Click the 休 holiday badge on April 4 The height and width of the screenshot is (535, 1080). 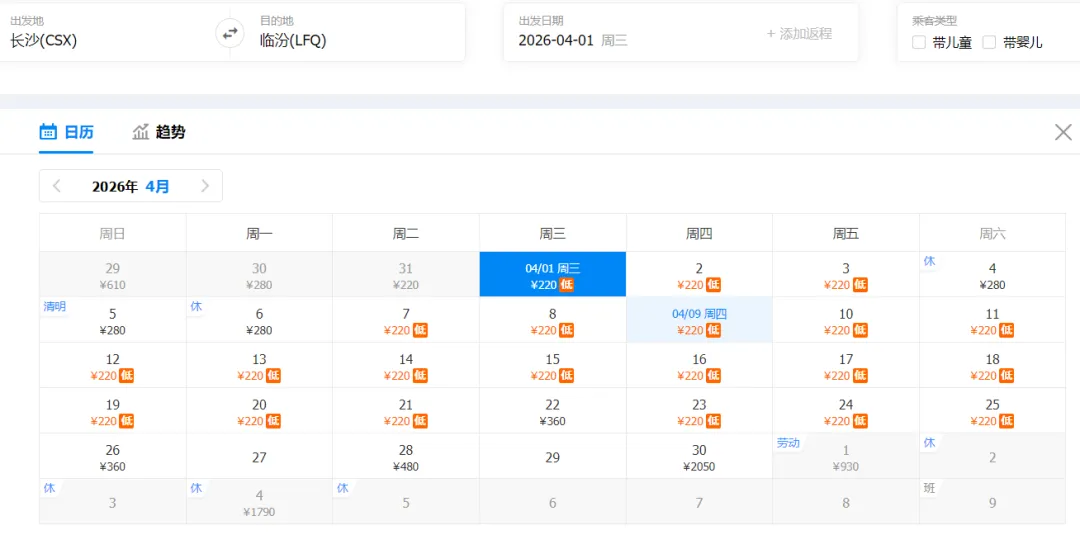929,261
